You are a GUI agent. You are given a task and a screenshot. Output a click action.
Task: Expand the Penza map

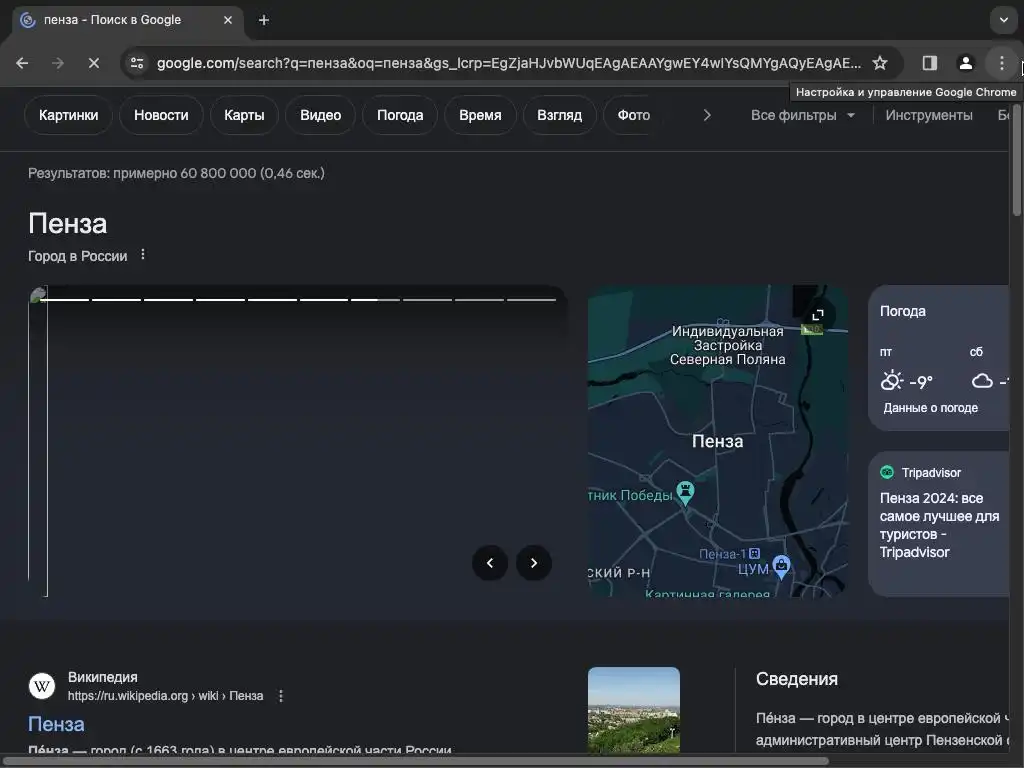click(x=818, y=315)
